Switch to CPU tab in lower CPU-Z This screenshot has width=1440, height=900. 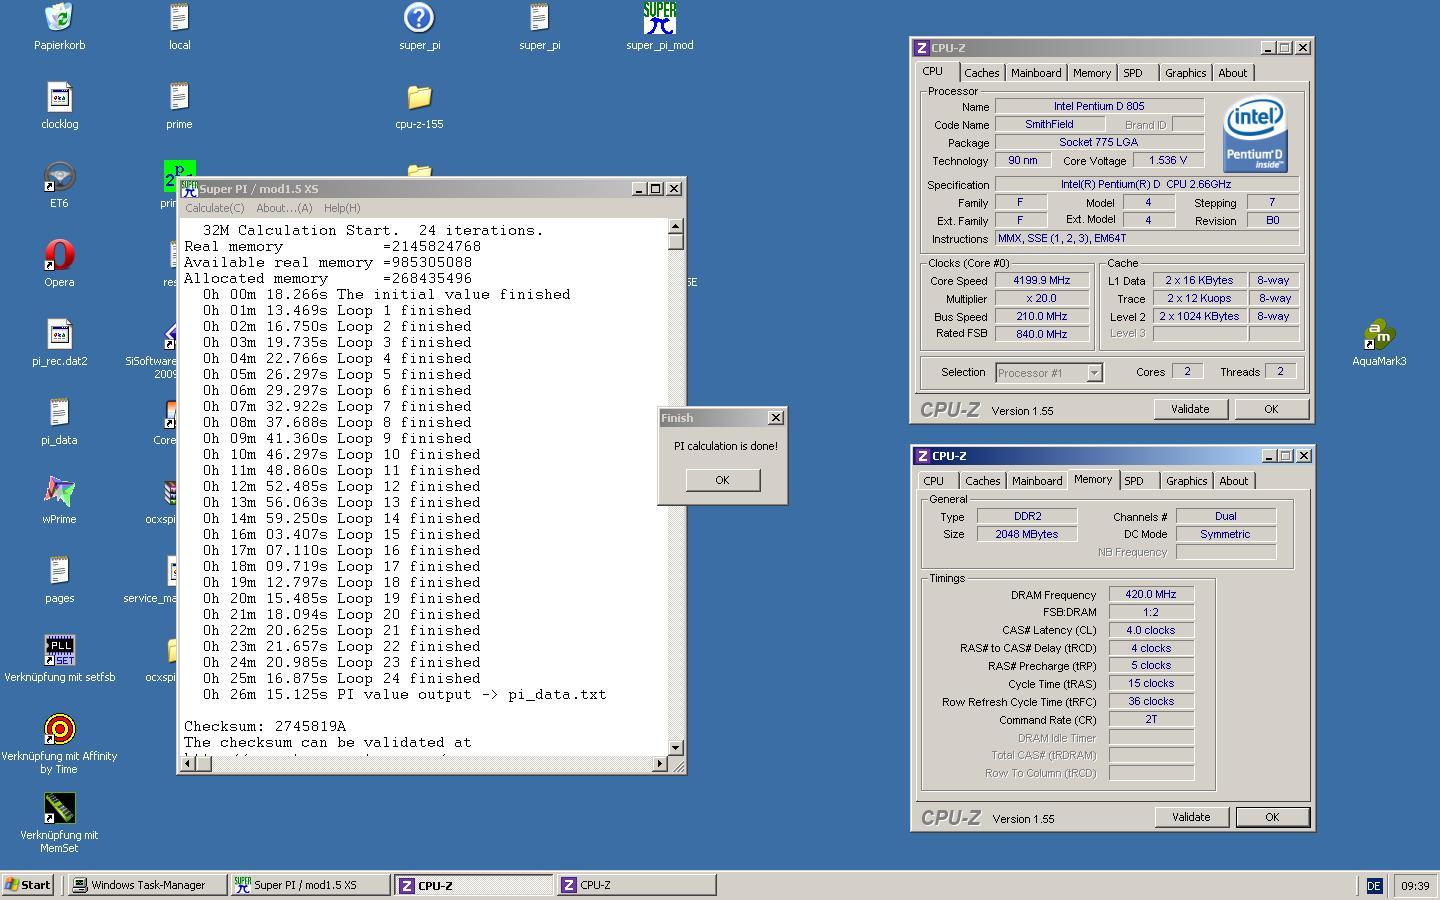pos(934,481)
